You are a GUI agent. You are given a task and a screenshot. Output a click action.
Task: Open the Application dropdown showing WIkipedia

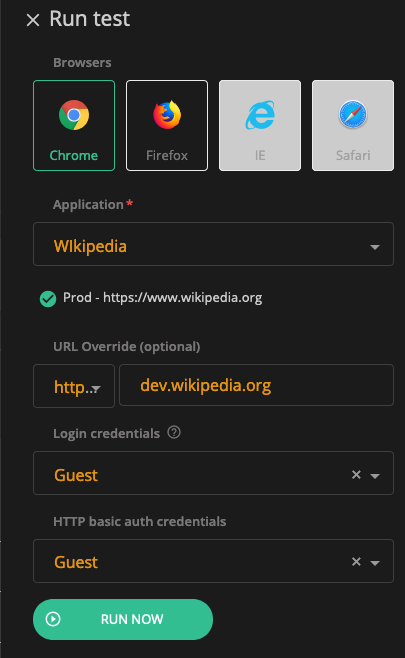[213, 244]
